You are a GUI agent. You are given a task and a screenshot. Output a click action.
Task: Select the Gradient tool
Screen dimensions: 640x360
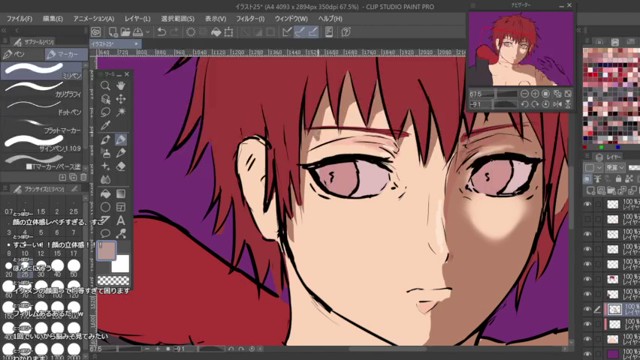(120, 194)
